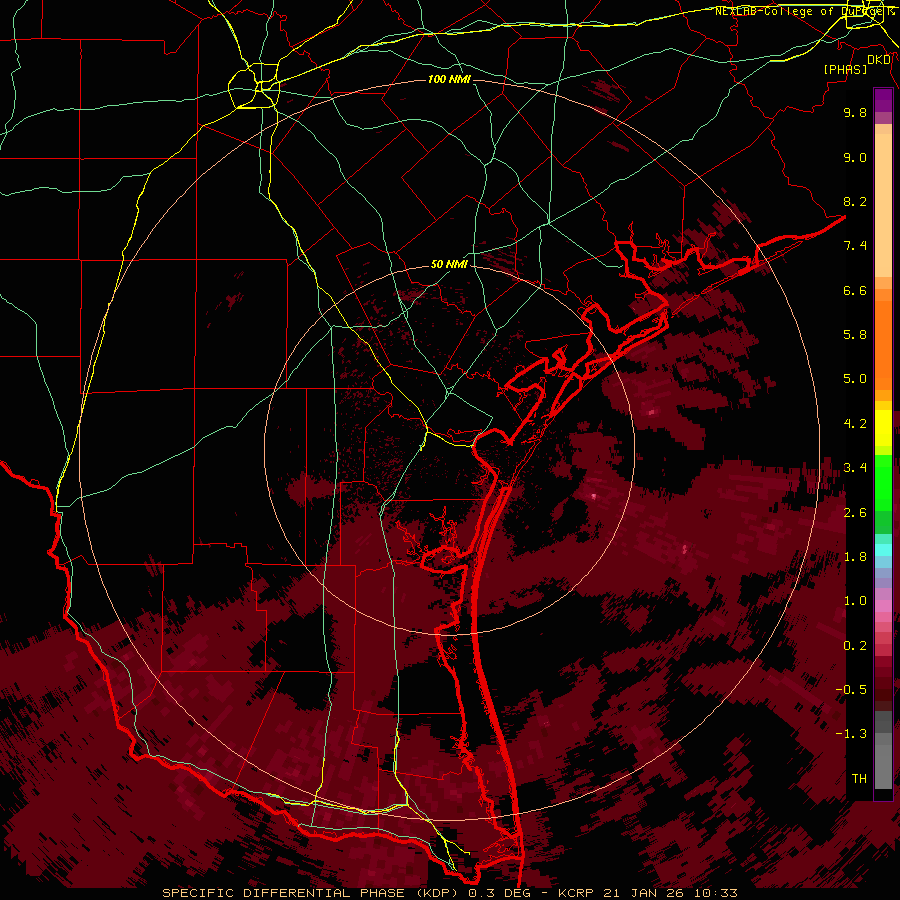Click the 0.2 legend value
The height and width of the screenshot is (900, 900).
tap(855, 646)
